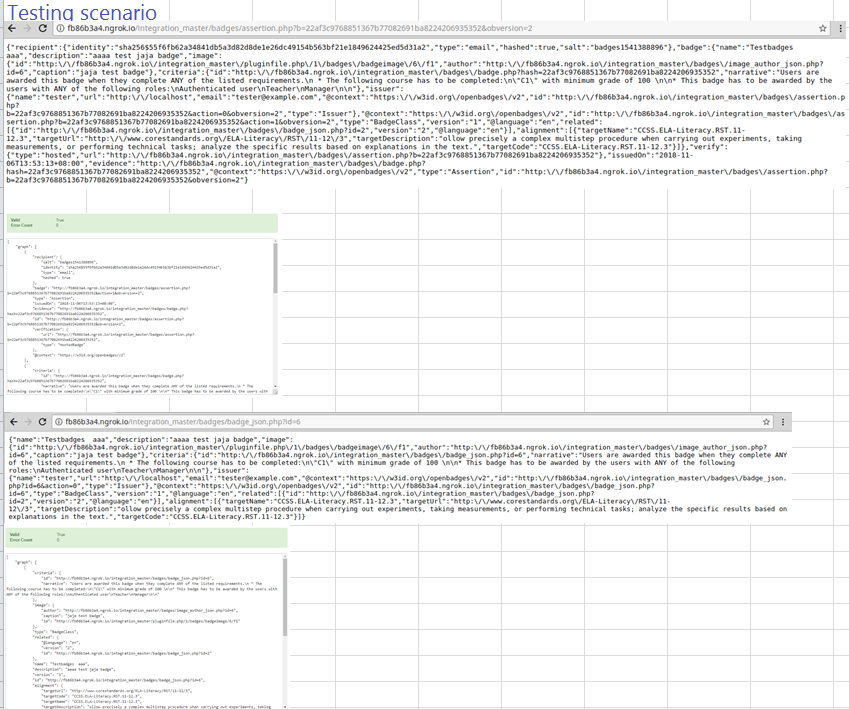Reload the assertion.php page
849x709 pixels.
43,28
